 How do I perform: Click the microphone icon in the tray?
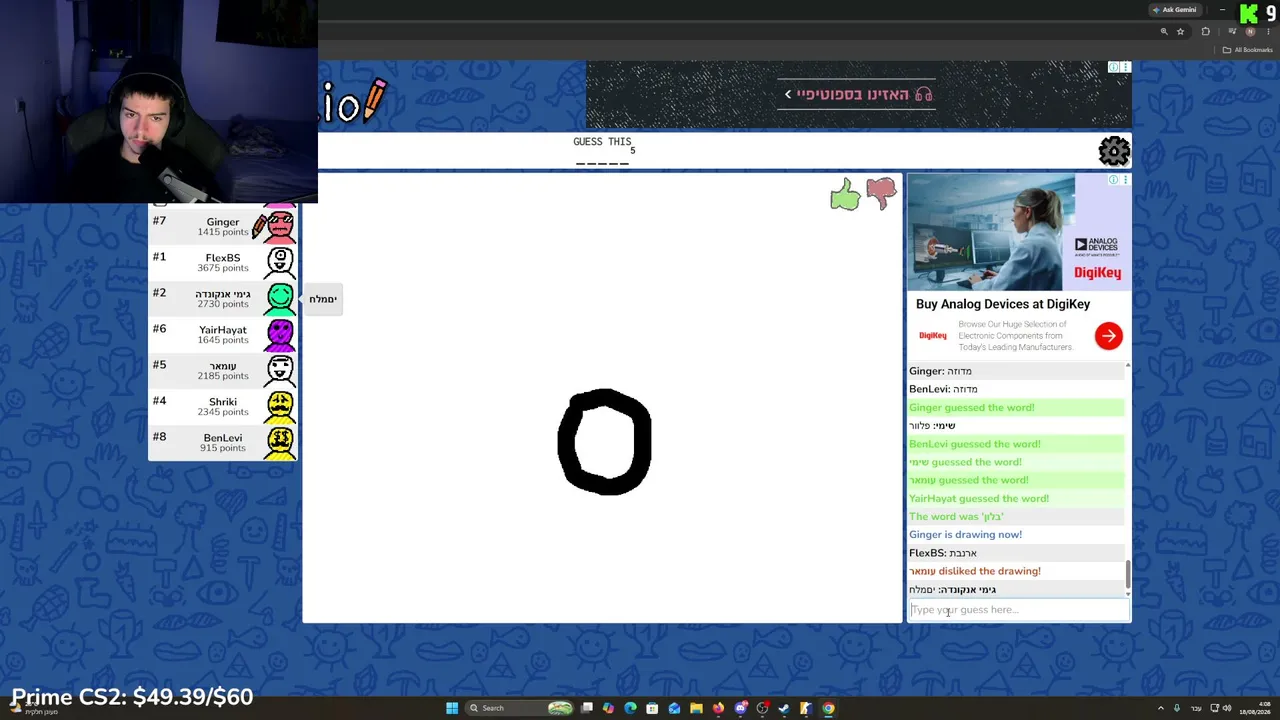point(1177,708)
